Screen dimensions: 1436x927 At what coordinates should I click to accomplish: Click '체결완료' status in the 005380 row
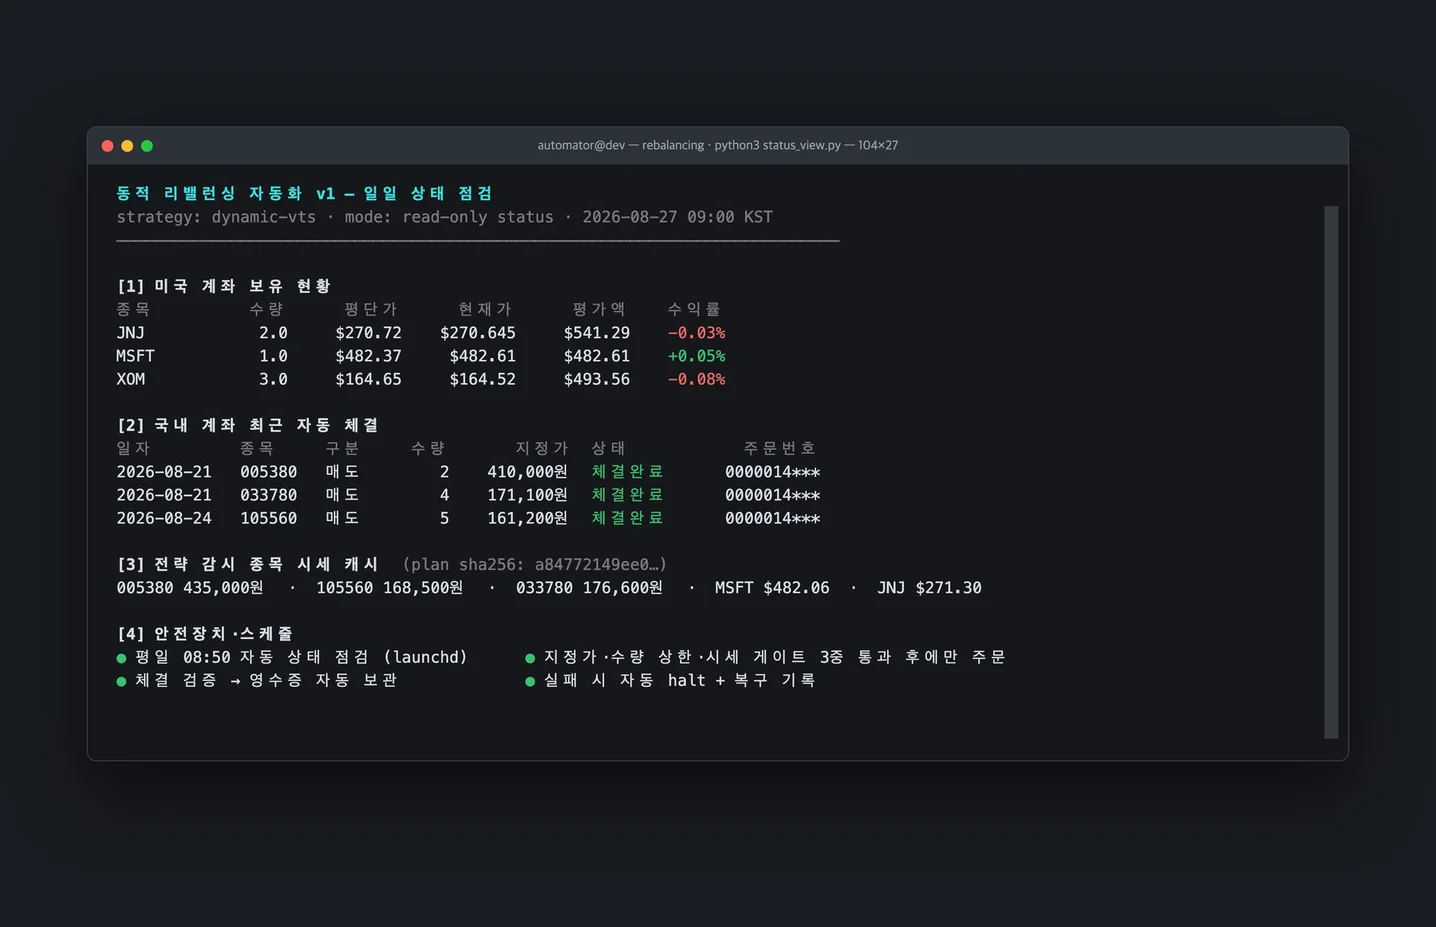pos(627,472)
